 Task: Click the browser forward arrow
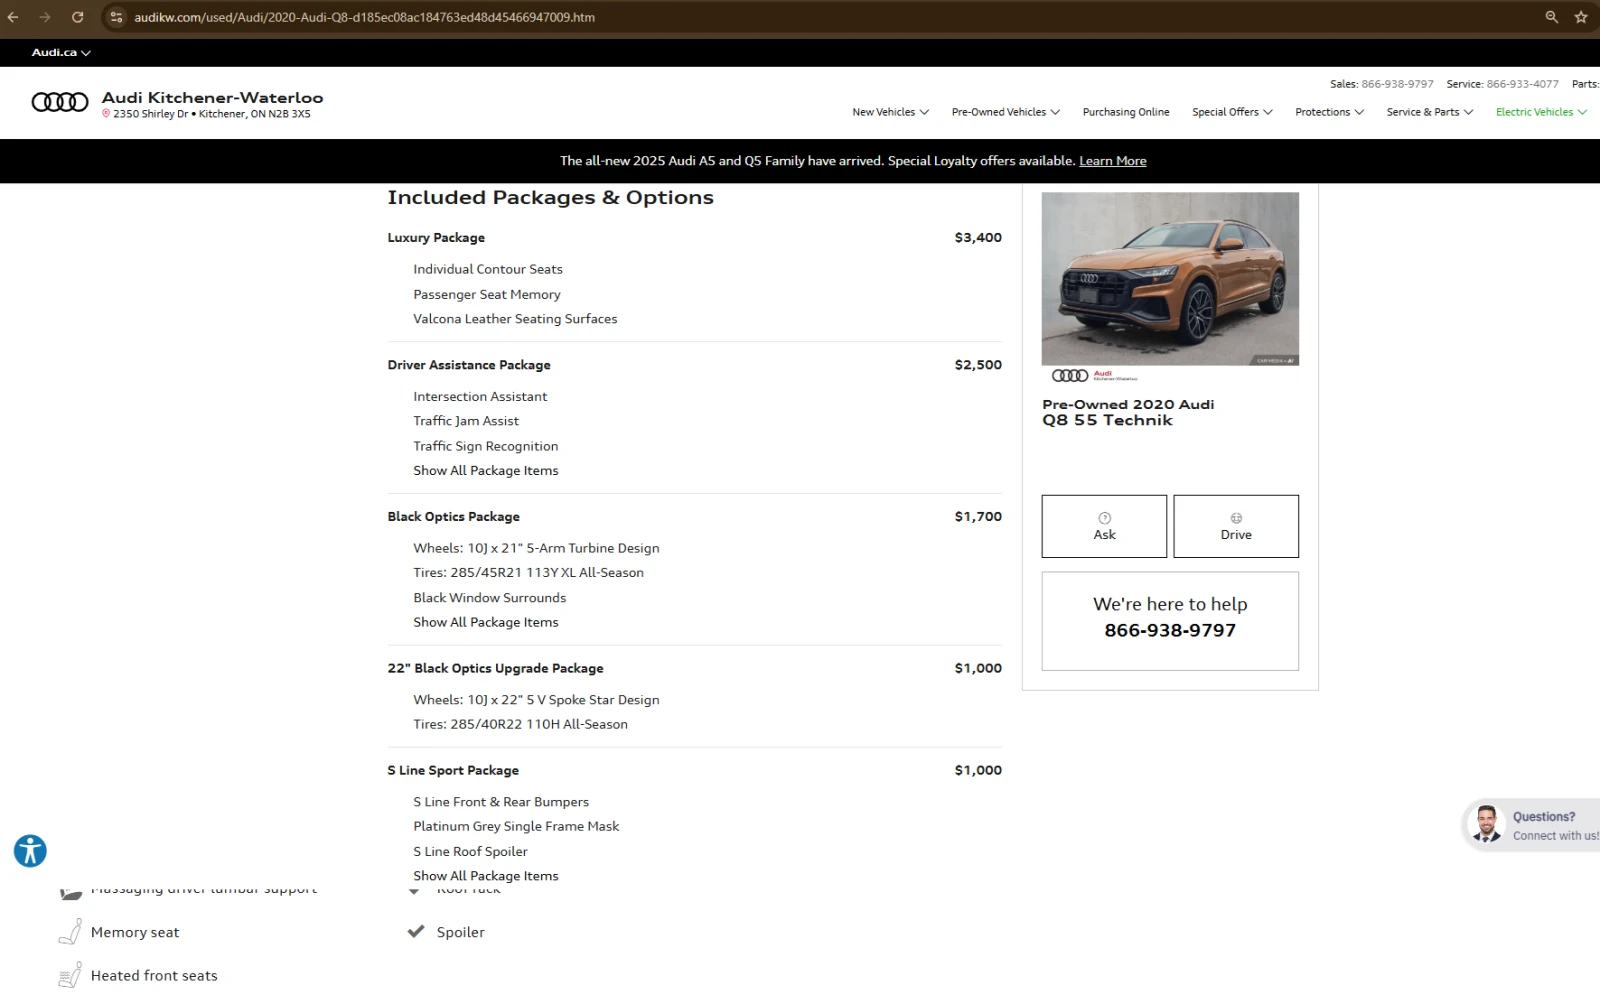tap(45, 17)
